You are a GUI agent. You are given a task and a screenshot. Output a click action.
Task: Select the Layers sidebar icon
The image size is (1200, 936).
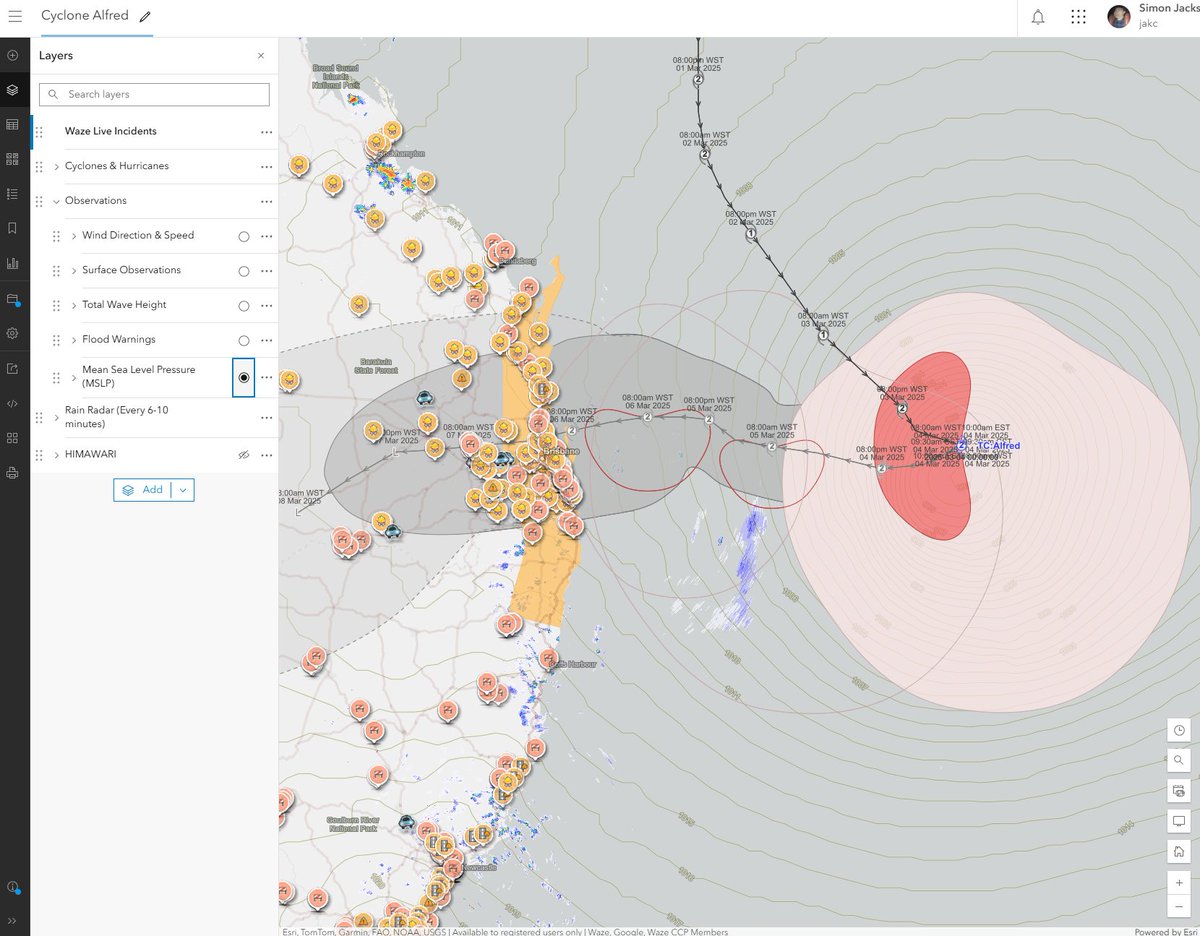(13, 90)
